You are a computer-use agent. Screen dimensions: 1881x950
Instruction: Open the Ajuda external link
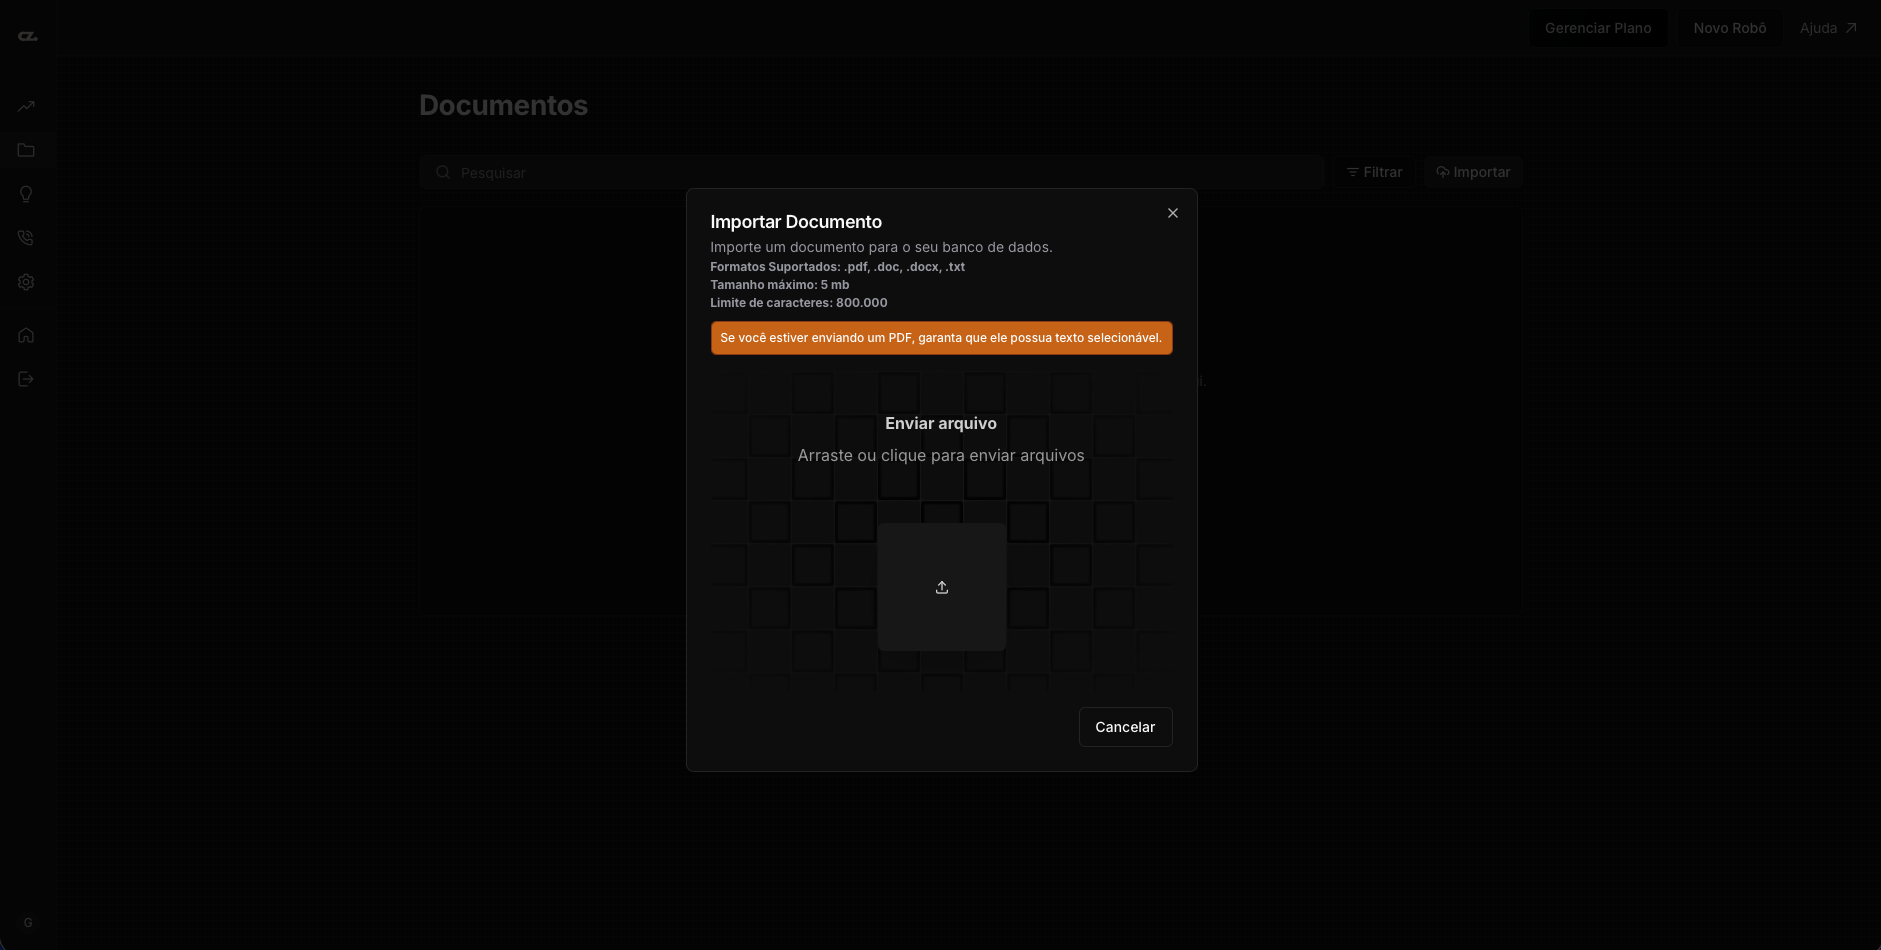(x=1828, y=27)
